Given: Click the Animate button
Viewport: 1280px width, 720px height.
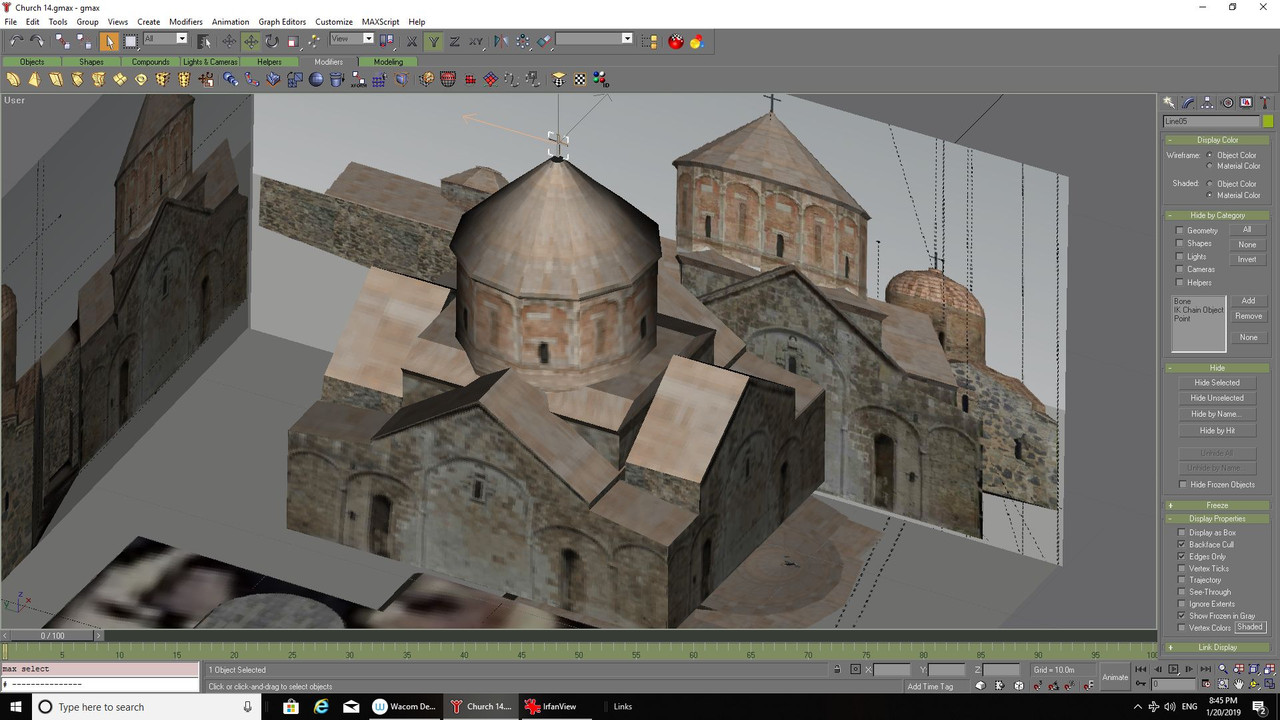Looking at the screenshot, I should (x=1114, y=677).
